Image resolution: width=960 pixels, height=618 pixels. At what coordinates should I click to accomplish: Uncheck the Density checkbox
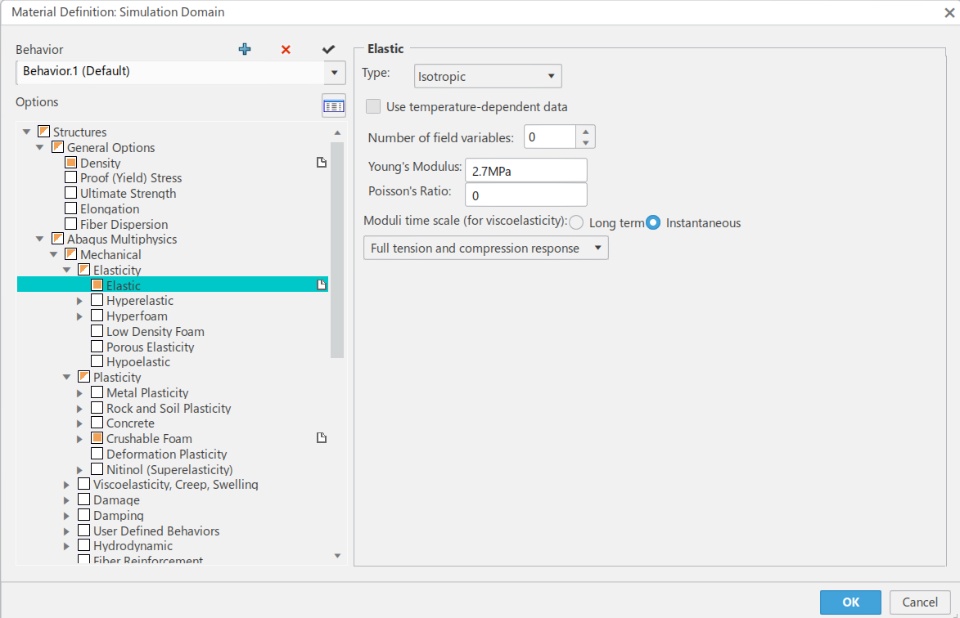71,162
